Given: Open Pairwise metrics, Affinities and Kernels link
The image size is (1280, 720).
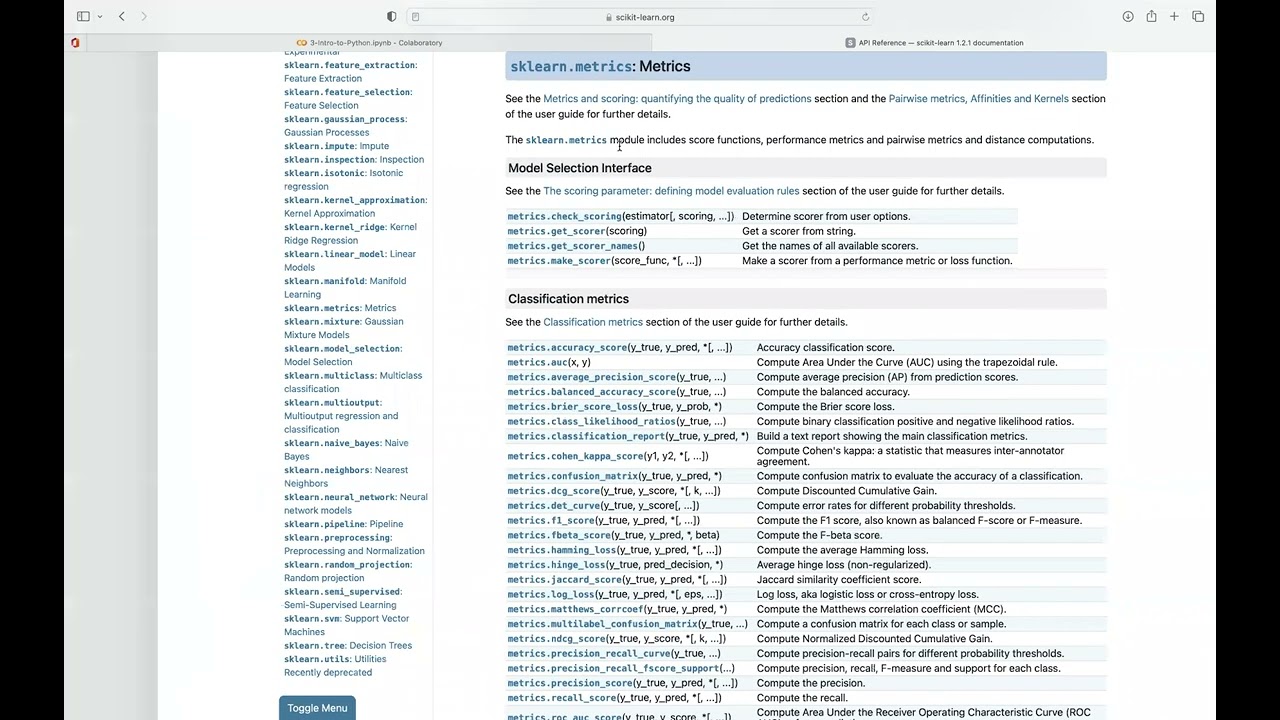Looking at the screenshot, I should pos(978,98).
